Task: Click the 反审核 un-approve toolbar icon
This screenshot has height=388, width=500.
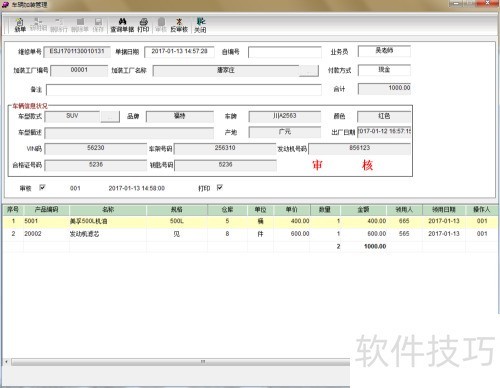Action: click(x=179, y=25)
